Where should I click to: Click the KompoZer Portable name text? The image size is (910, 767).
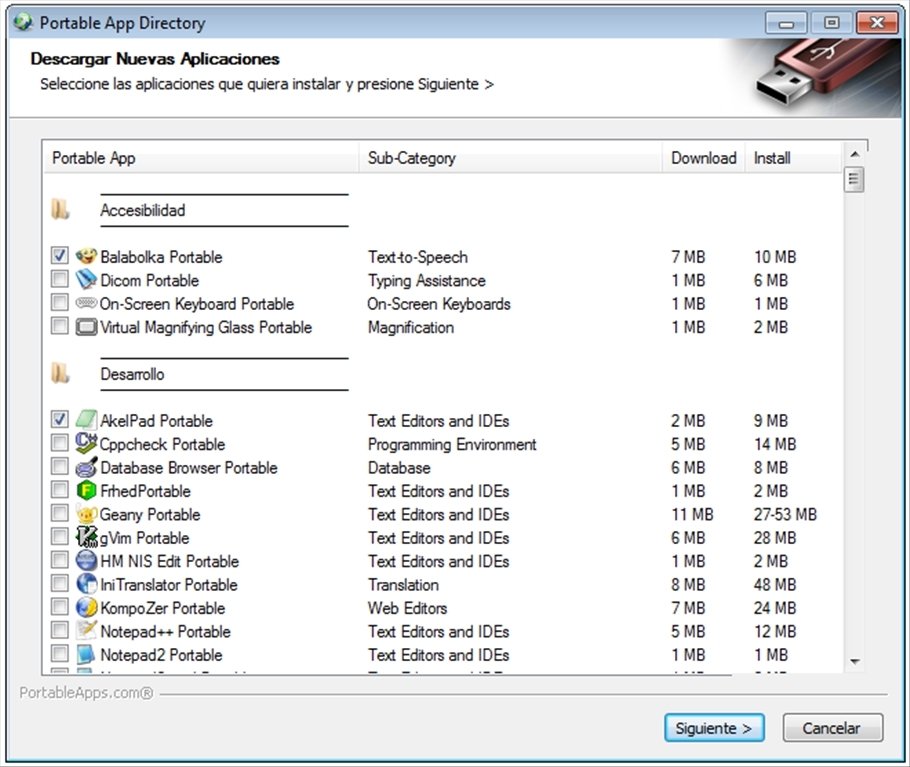point(162,608)
